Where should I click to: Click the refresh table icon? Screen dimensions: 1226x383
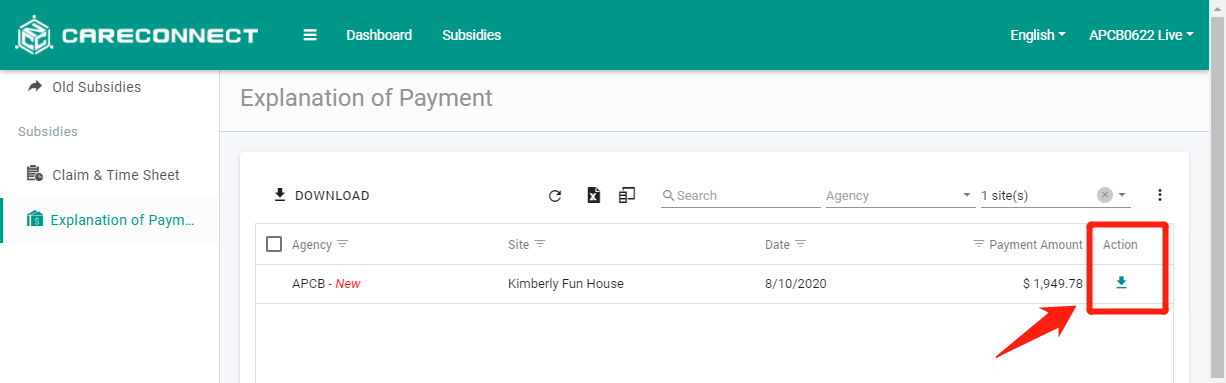click(555, 196)
